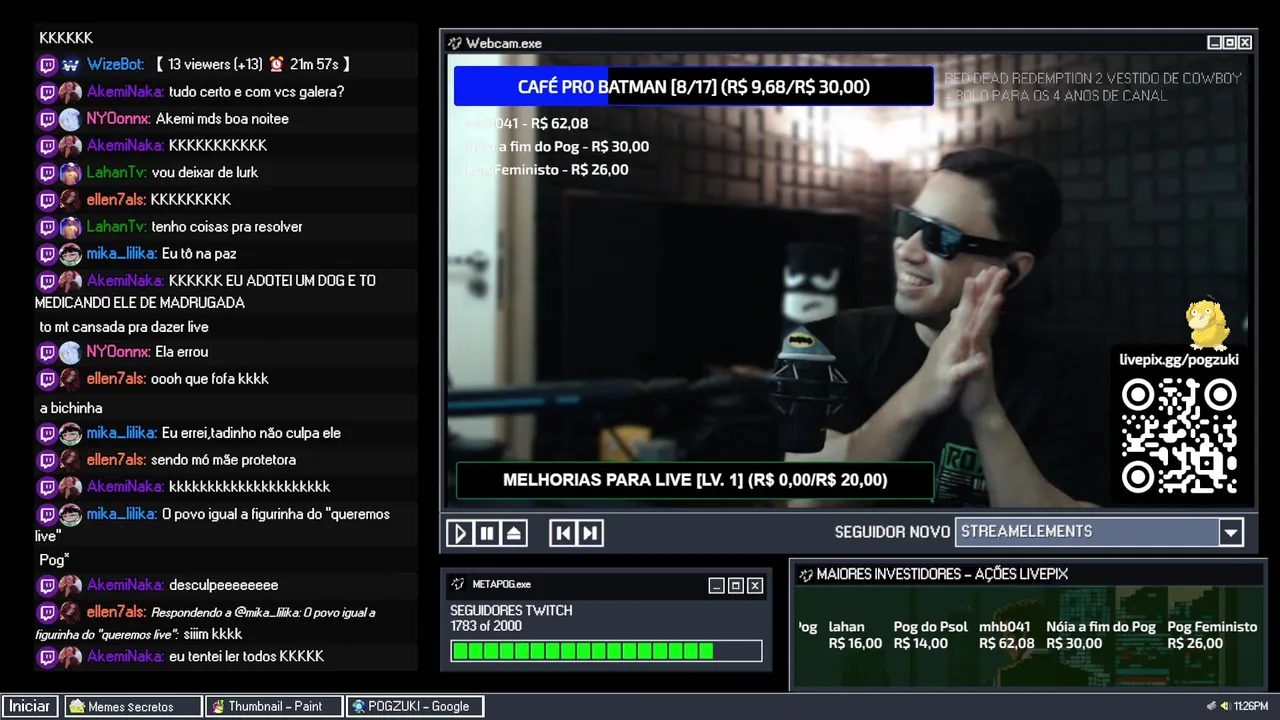Click the MELHORIAS PARA LIVE goal bar
This screenshot has height=720, width=1280.
pyautogui.click(x=695, y=480)
